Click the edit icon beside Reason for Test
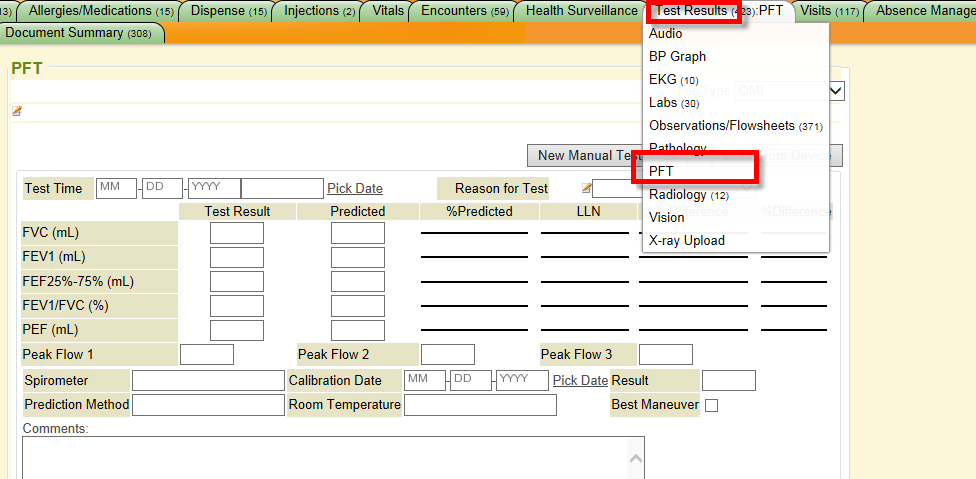 point(587,188)
